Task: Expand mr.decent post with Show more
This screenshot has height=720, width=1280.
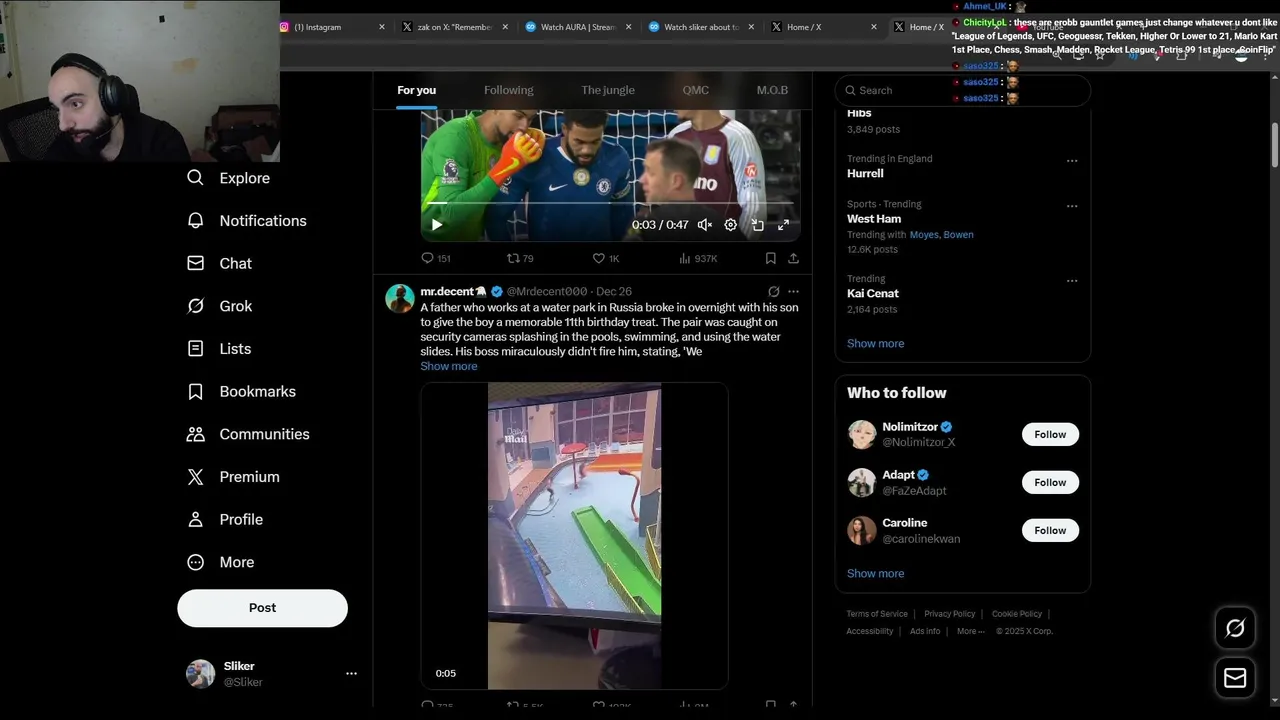Action: point(449,366)
